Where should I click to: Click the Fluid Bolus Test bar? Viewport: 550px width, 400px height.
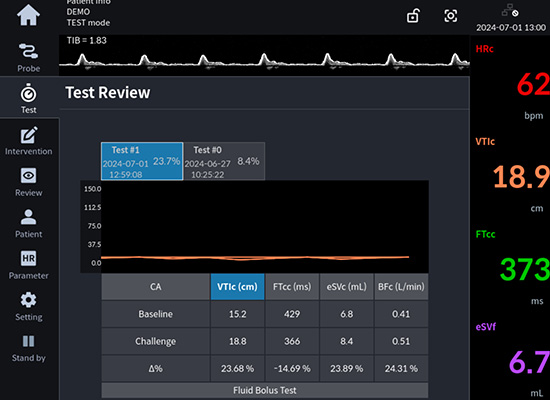point(265,390)
